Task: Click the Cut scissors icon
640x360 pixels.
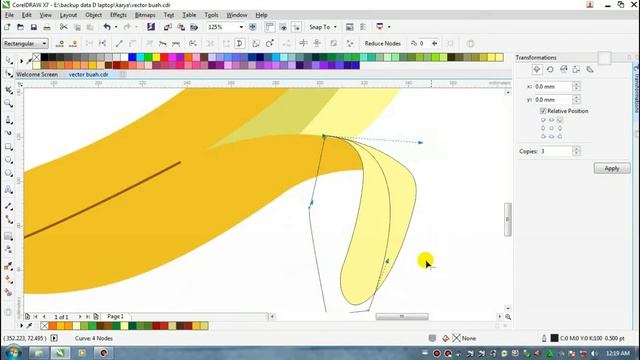Action: 64,27
